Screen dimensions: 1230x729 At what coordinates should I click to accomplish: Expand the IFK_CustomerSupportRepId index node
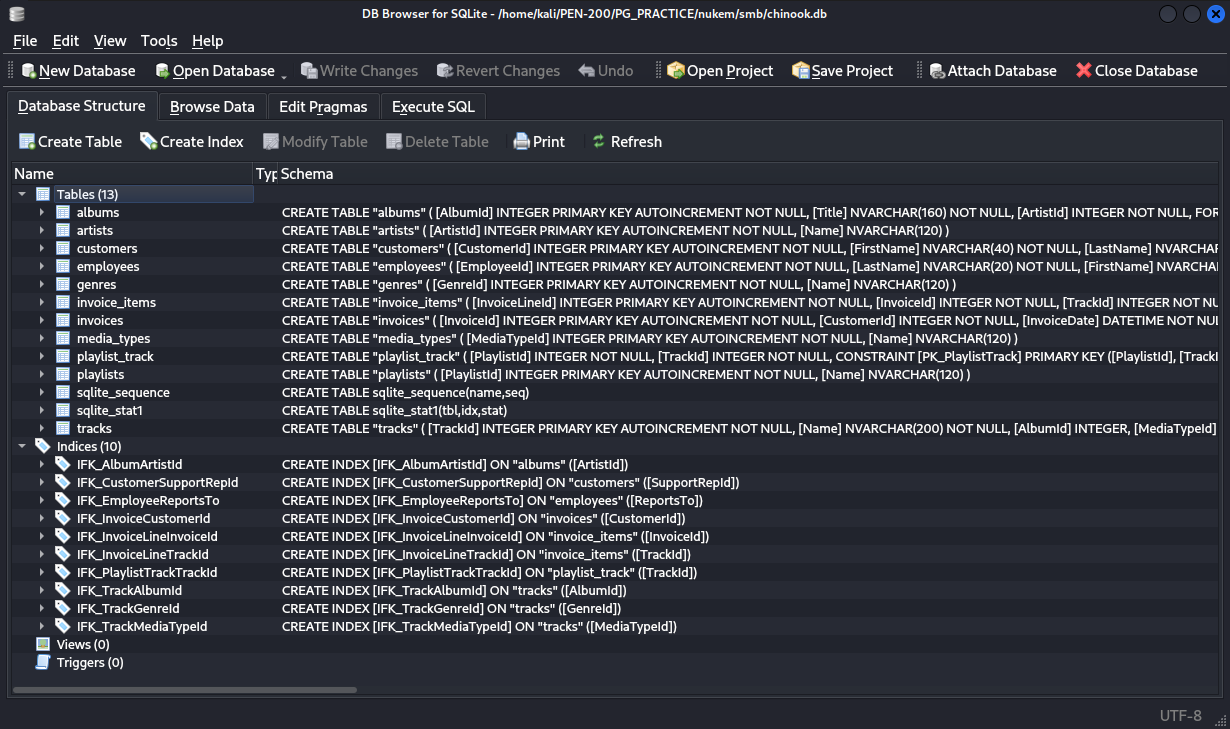point(42,482)
